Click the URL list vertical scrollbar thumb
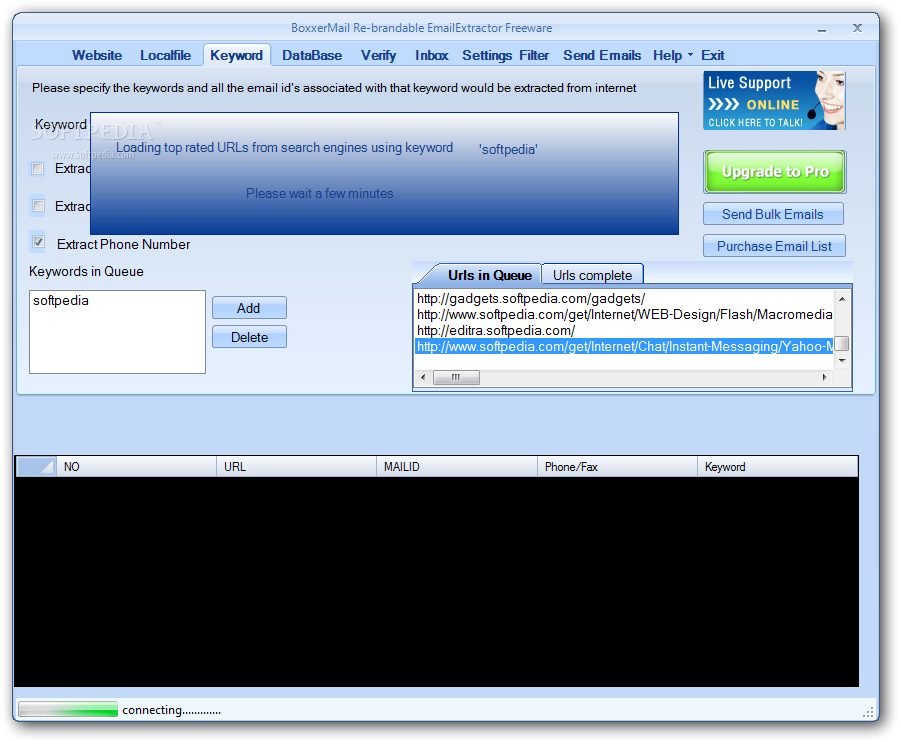This screenshot has height=742, width=900. click(x=842, y=343)
